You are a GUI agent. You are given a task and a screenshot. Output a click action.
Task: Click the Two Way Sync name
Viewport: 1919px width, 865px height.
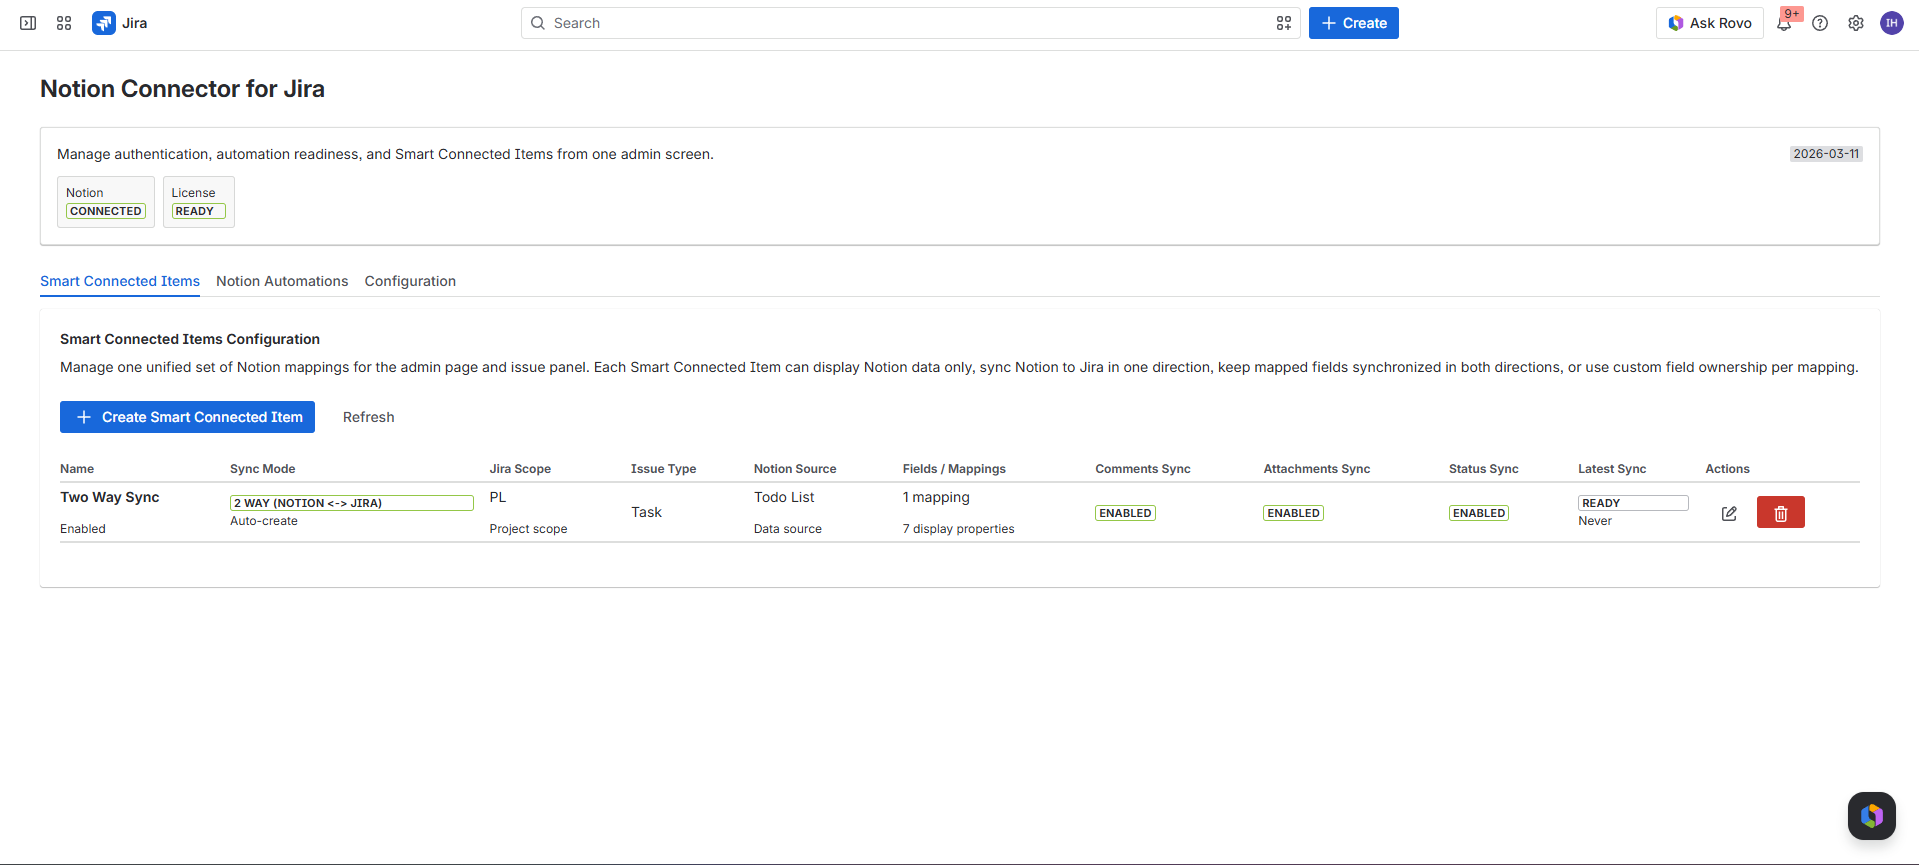[x=110, y=497]
